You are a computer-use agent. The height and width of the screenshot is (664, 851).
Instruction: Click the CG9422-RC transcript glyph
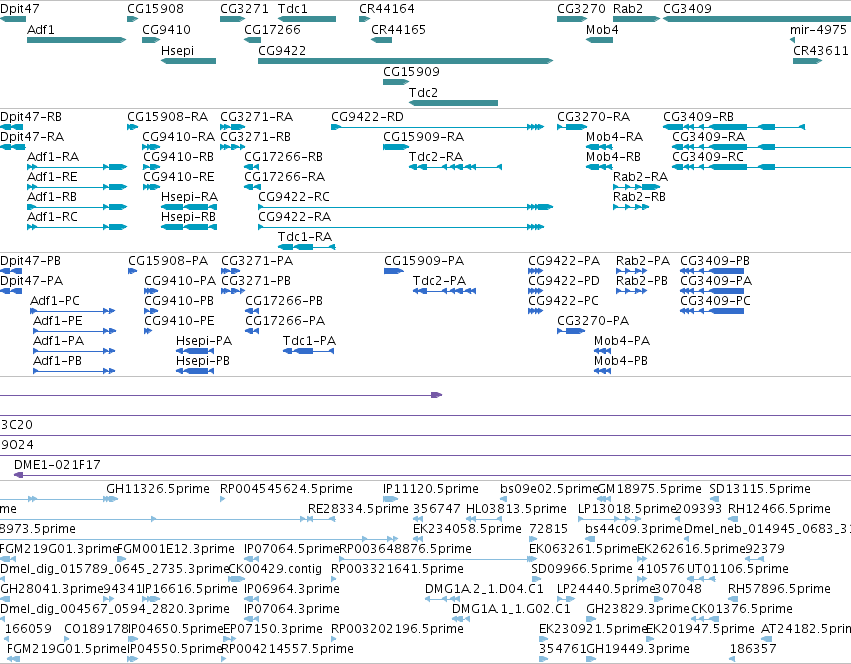click(405, 207)
